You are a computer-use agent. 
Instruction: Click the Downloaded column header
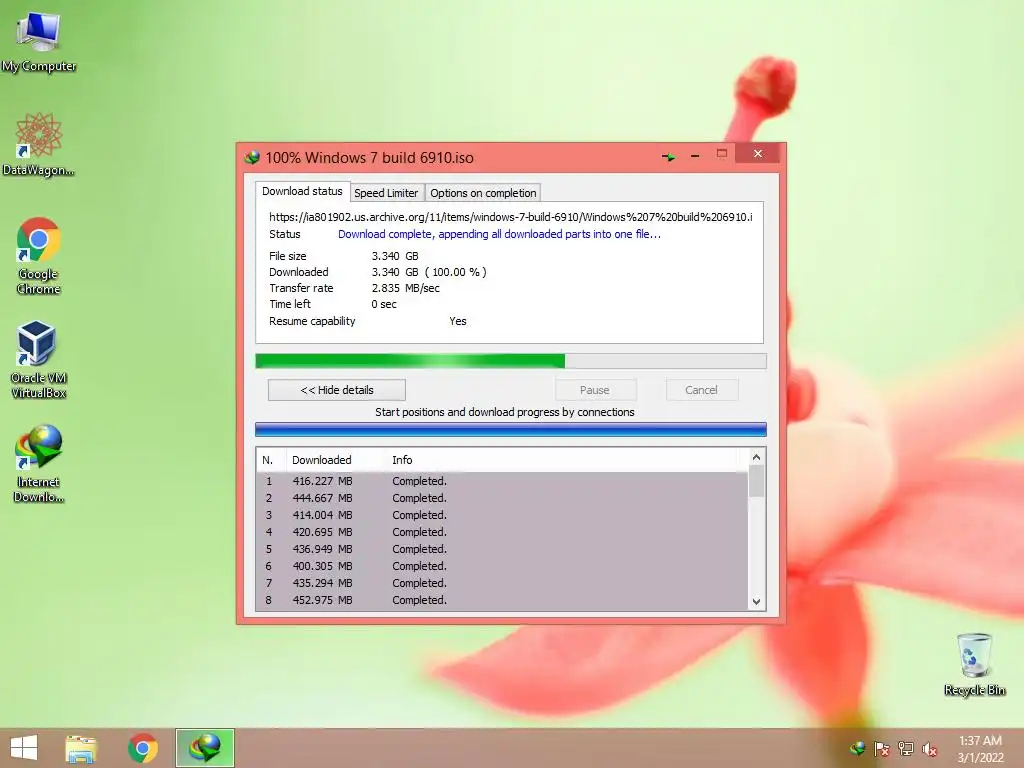(335, 460)
